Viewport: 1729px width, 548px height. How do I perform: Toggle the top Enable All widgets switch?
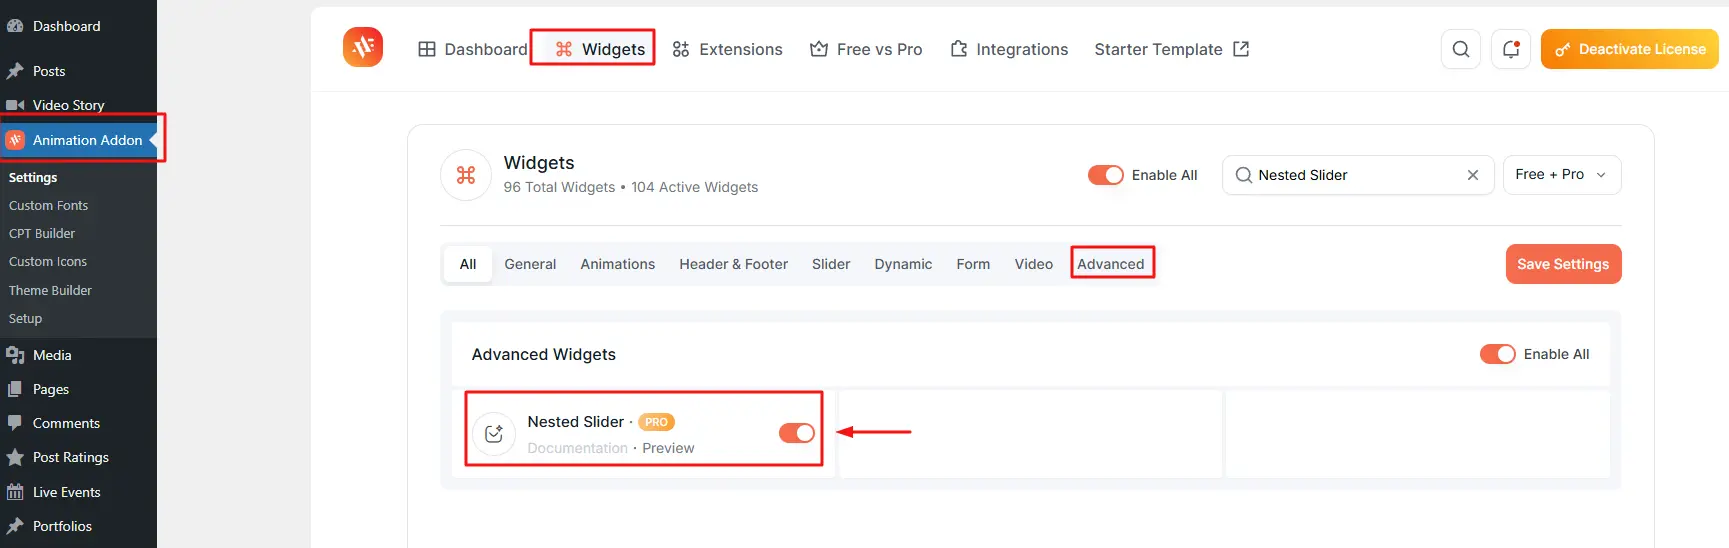click(x=1106, y=175)
